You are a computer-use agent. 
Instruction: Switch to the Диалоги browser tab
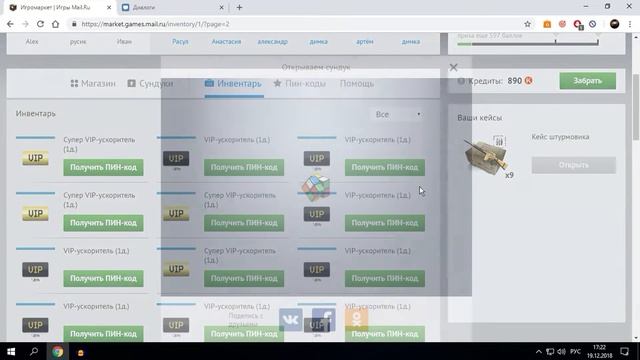point(173,7)
